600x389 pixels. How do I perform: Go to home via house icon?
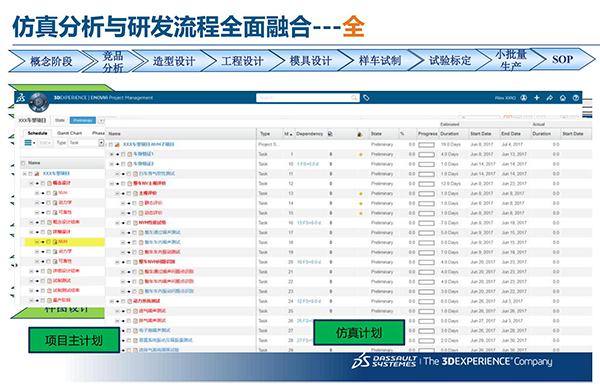pyautogui.click(x=562, y=98)
